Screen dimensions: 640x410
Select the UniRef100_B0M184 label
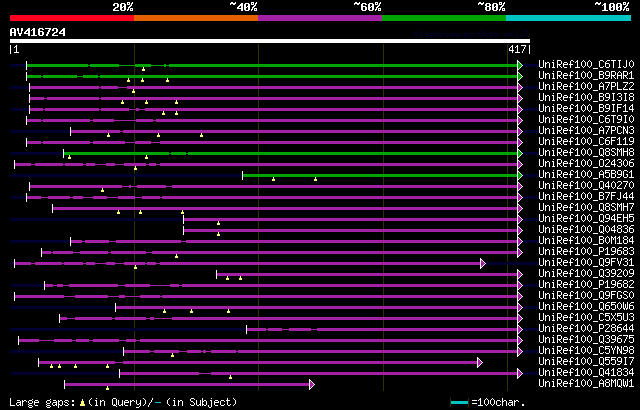(586, 241)
